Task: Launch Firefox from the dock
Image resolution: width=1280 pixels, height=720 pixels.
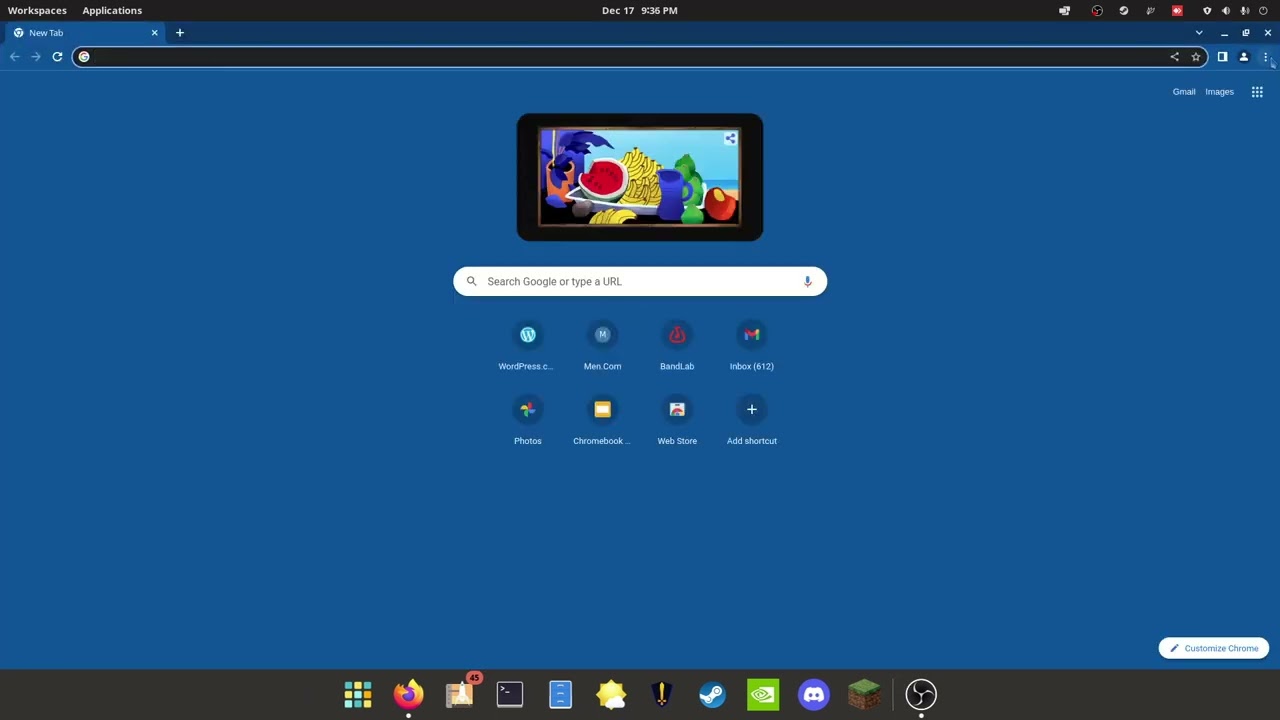Action: pyautogui.click(x=408, y=694)
